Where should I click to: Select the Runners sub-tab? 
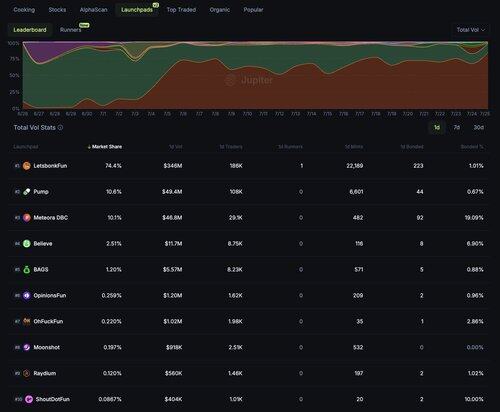[71, 30]
